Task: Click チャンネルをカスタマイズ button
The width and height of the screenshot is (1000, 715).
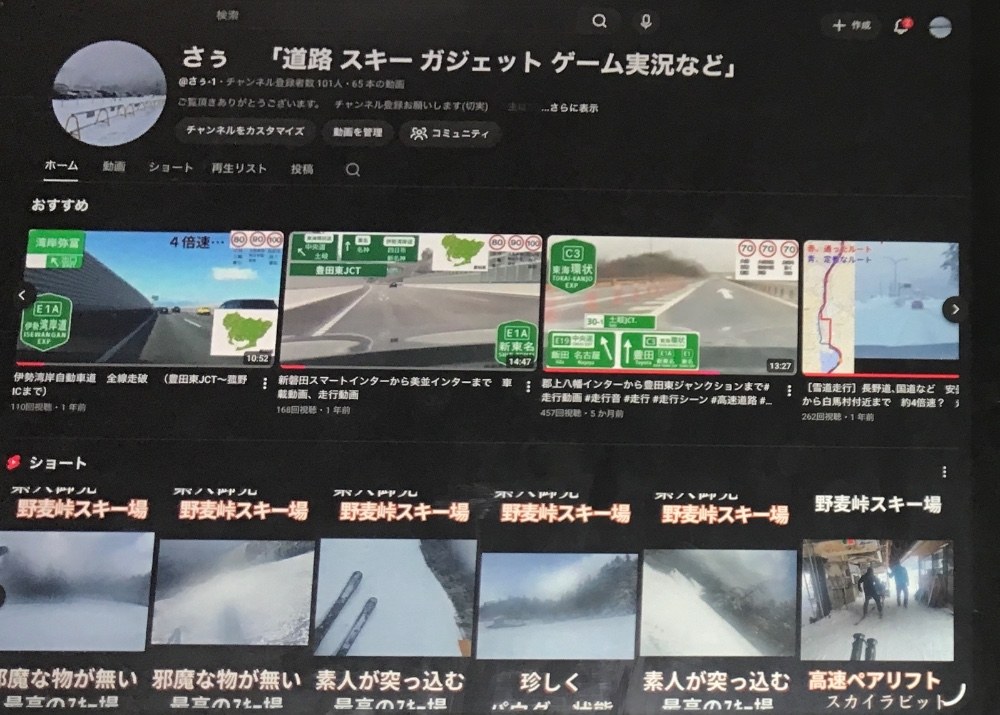Action: click(245, 131)
